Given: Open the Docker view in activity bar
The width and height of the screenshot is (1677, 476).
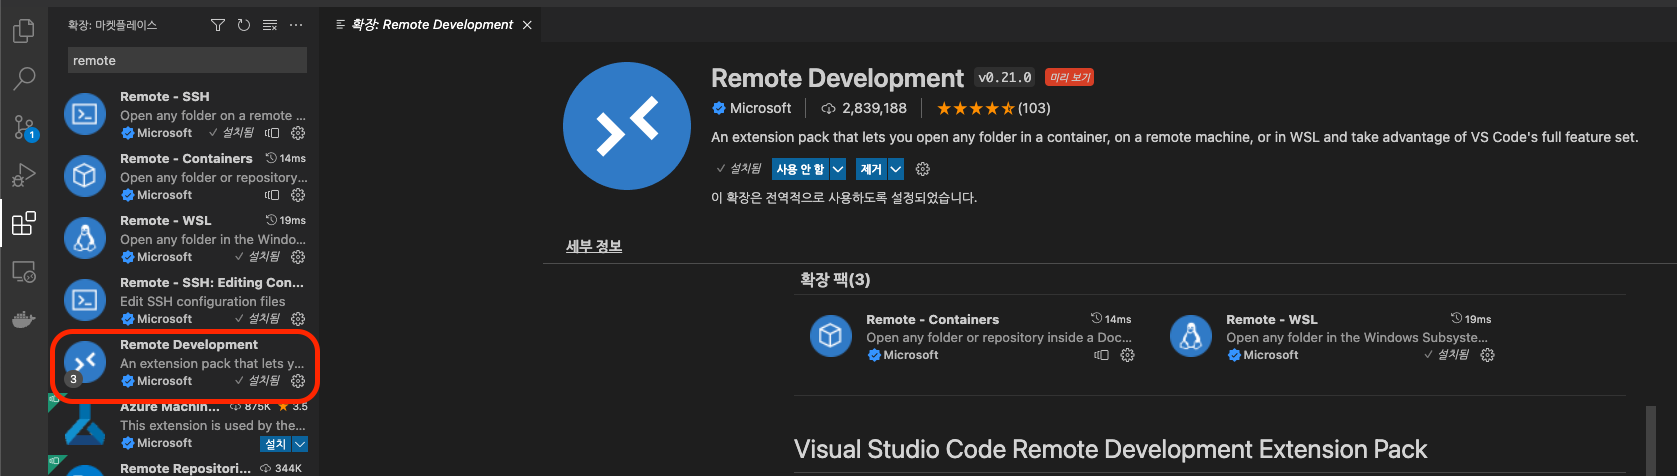Looking at the screenshot, I should tap(23, 320).
